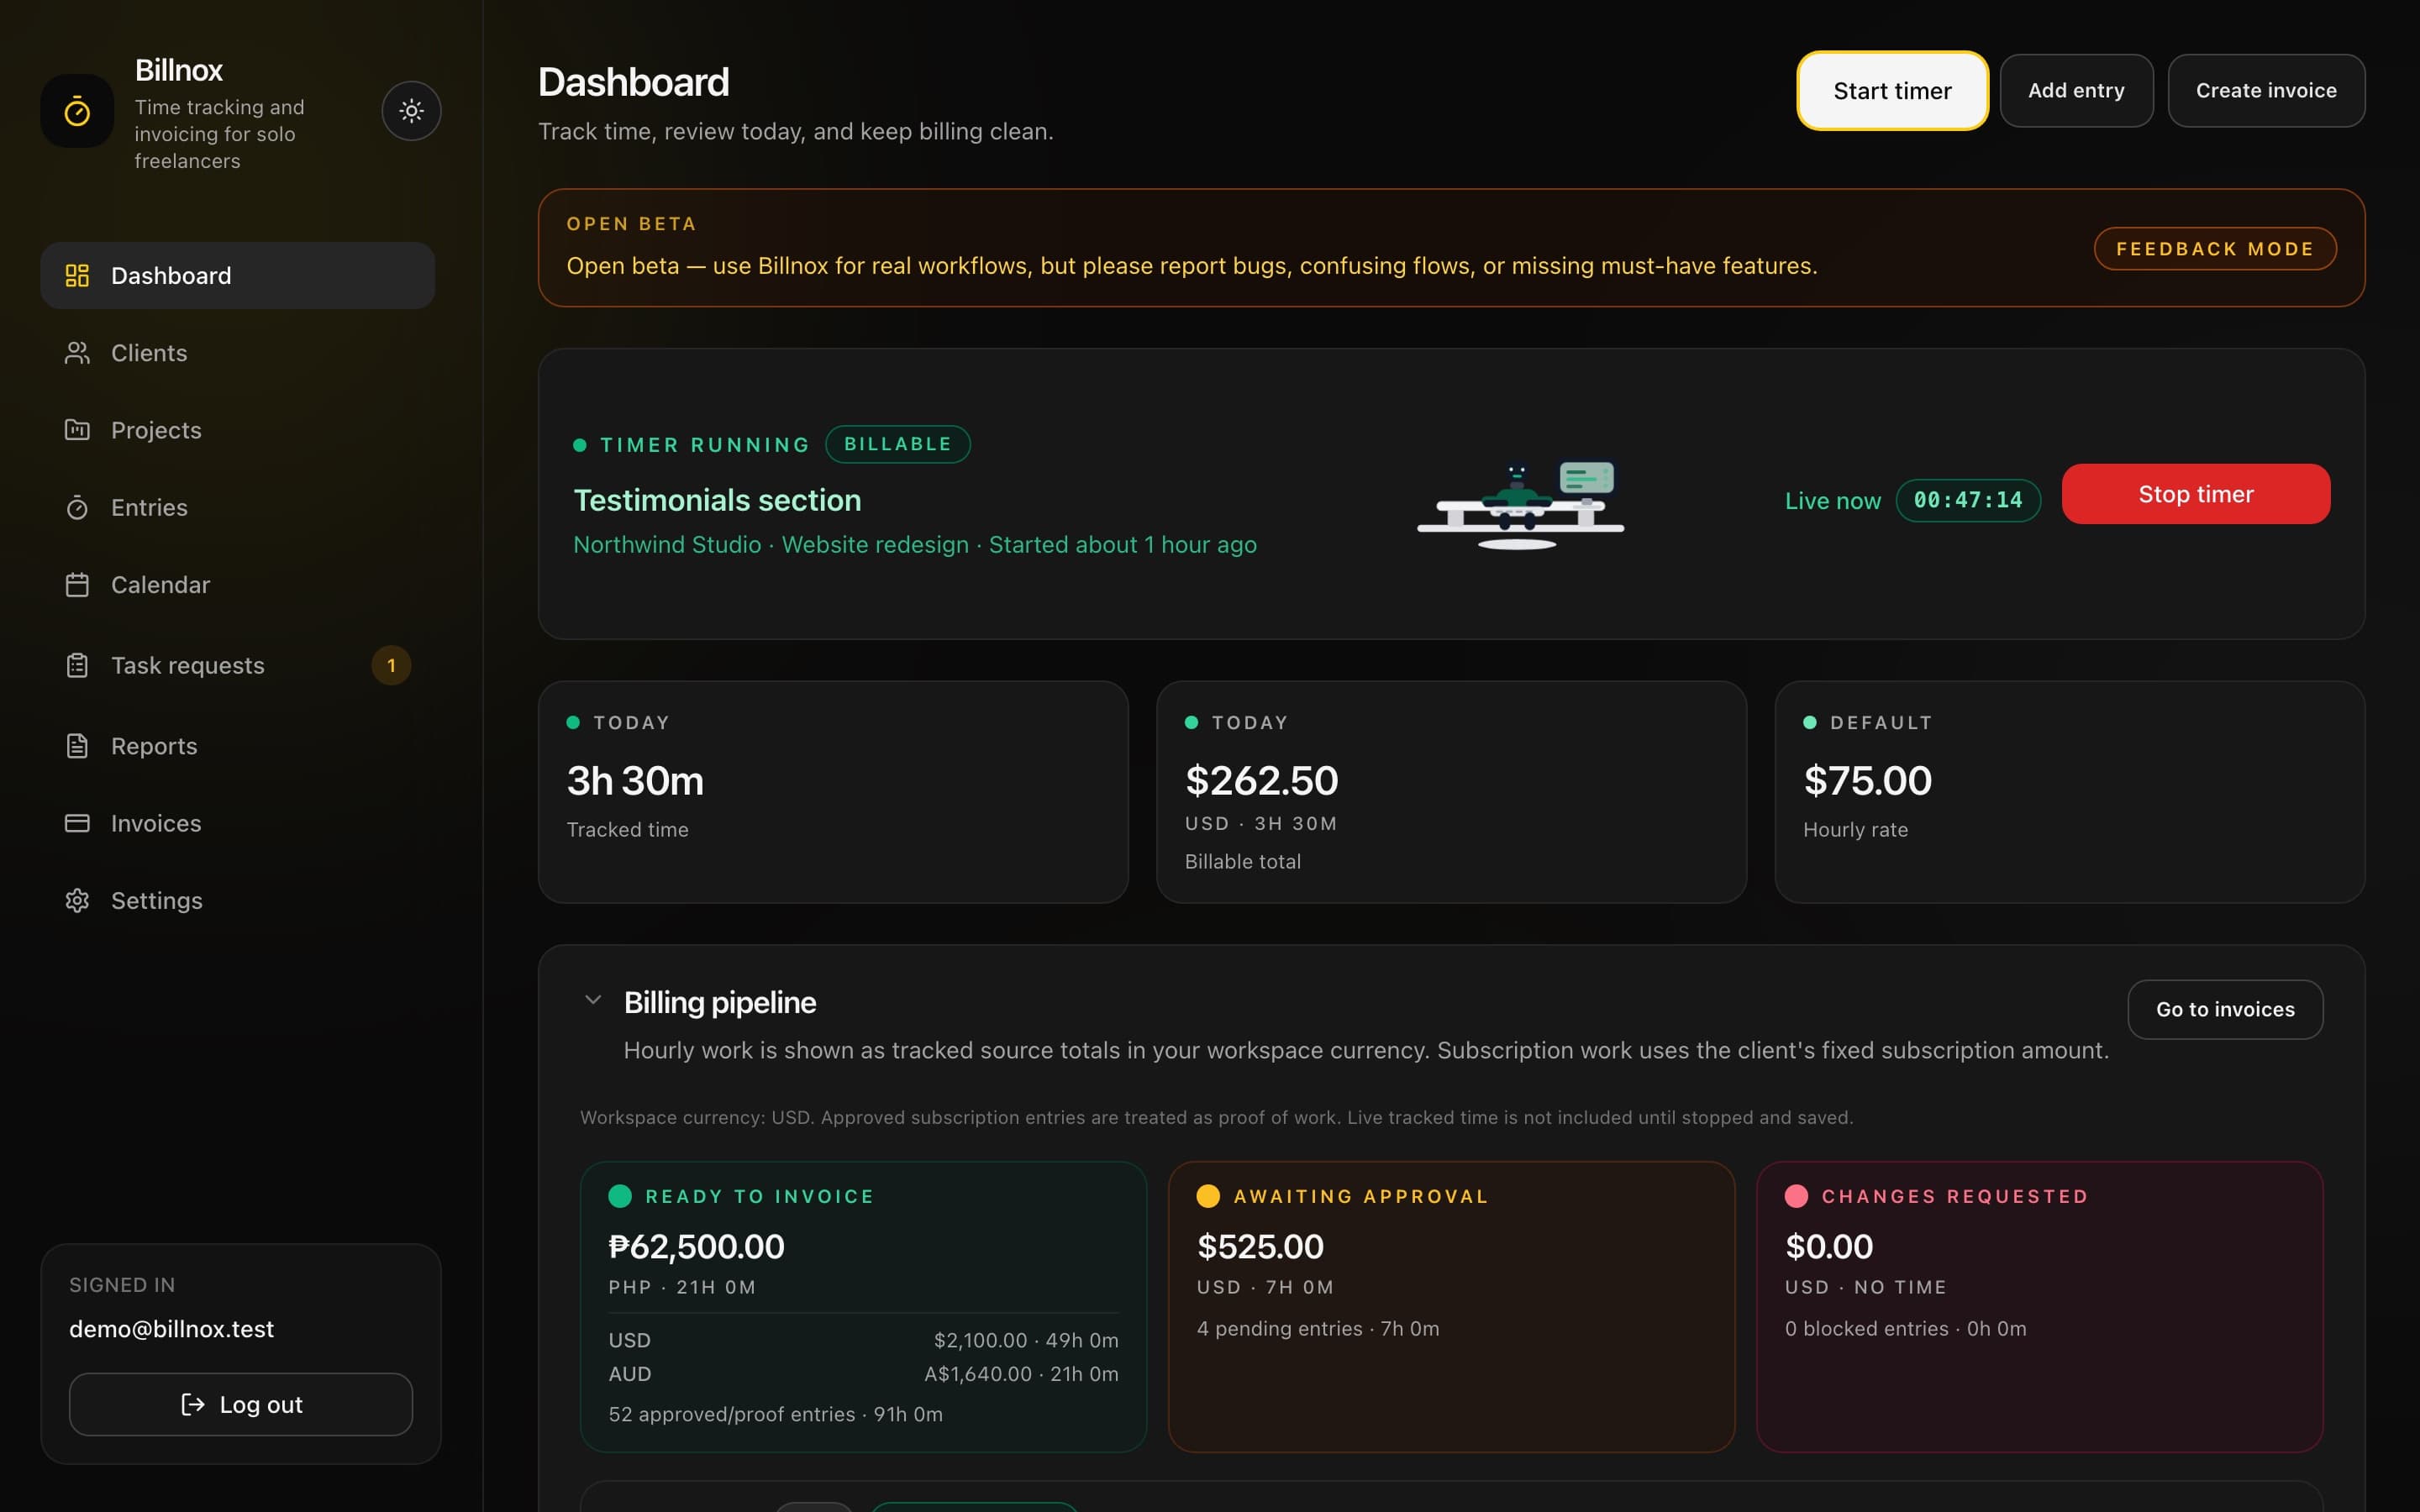
Task: Toggle the light/dark theme sun button
Action: (411, 111)
